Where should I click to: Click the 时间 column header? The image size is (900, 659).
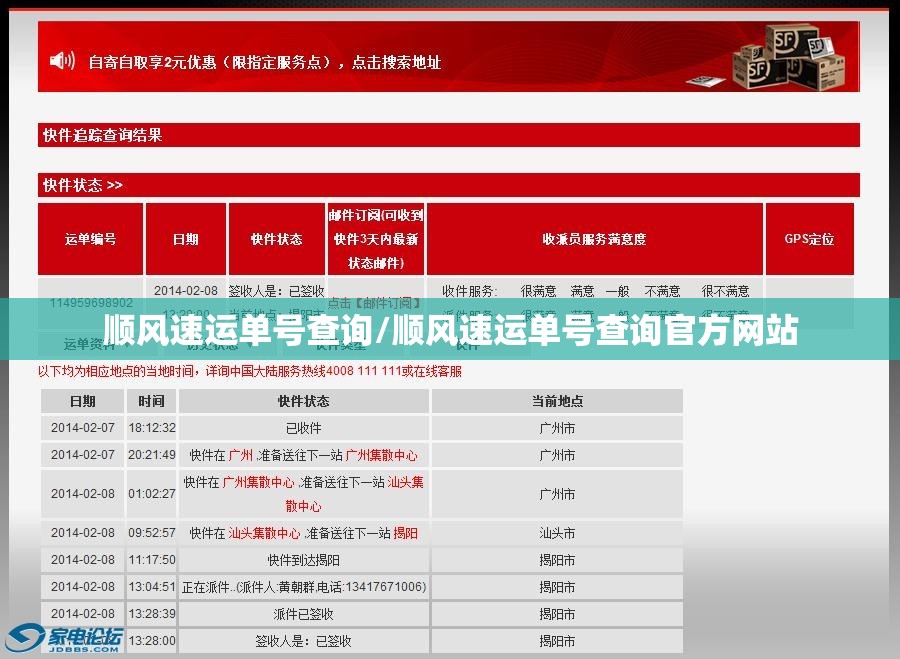(x=152, y=401)
